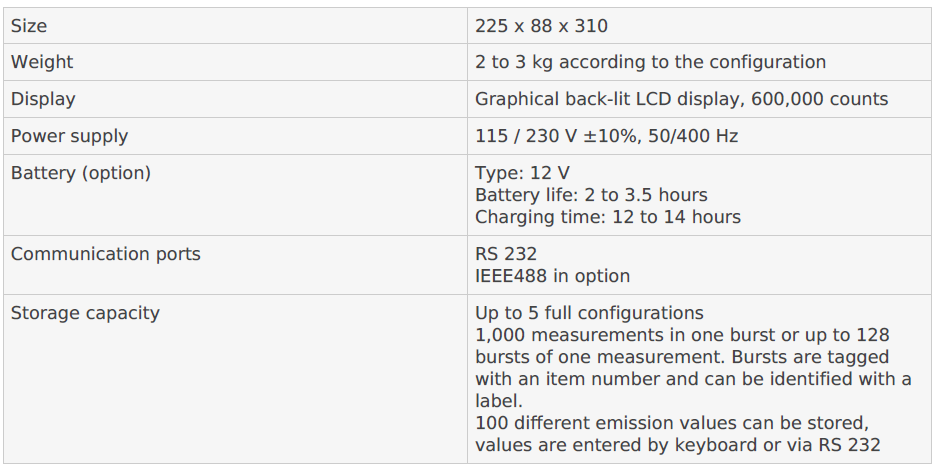Click the Weight row label
Viewport: 936px width, 467px height.
tap(42, 62)
